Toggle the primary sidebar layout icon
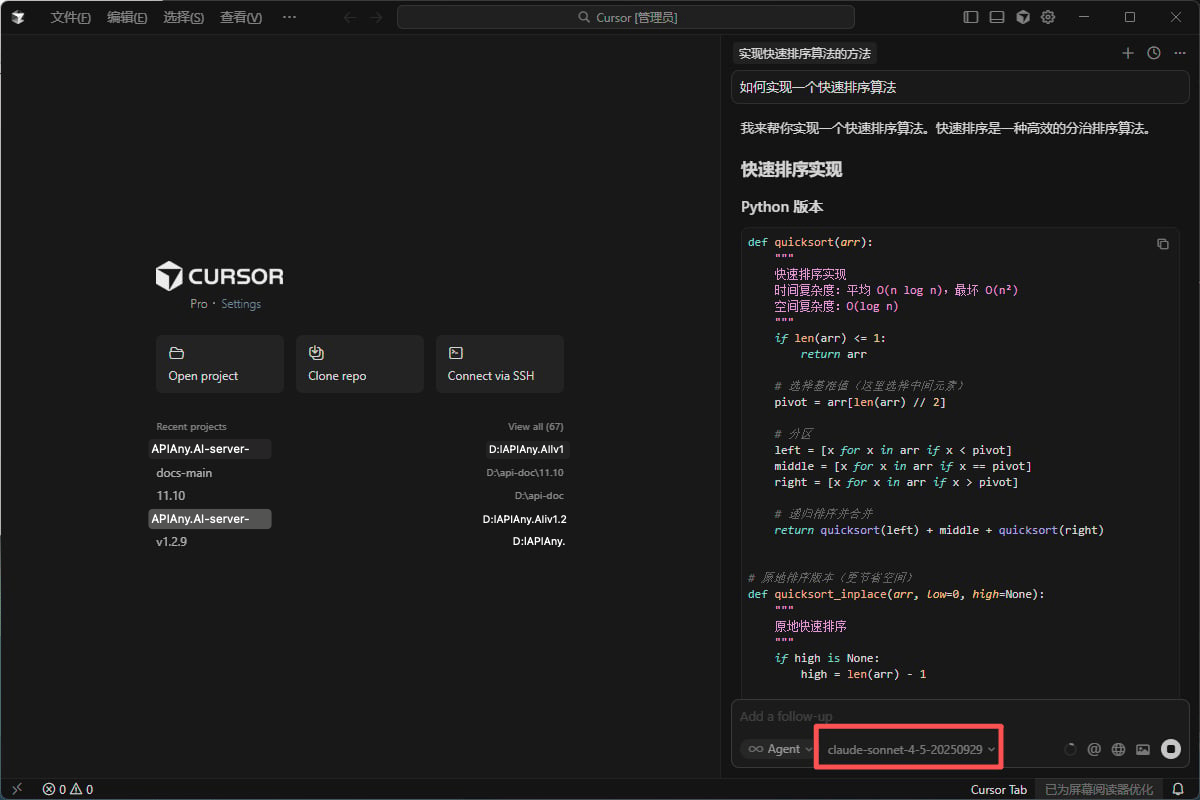Viewport: 1200px width, 800px height. pyautogui.click(x=971, y=17)
